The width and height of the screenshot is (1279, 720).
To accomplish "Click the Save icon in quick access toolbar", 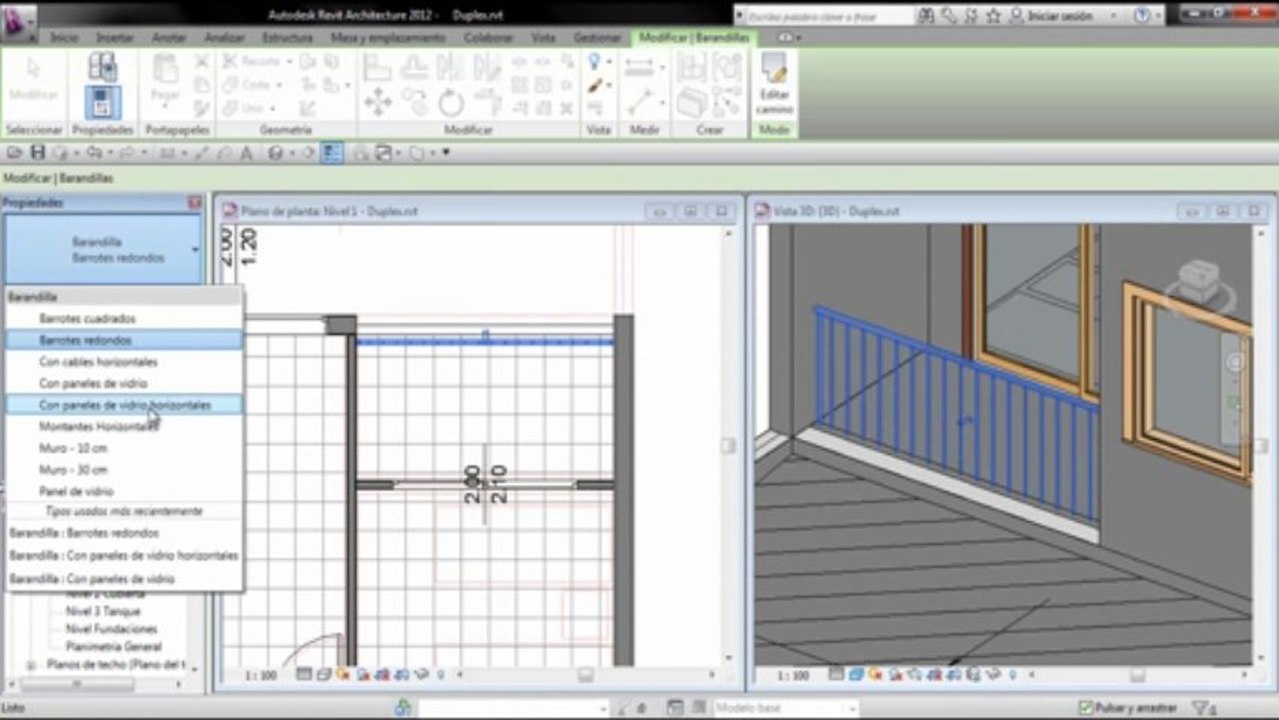I will 38,153.
